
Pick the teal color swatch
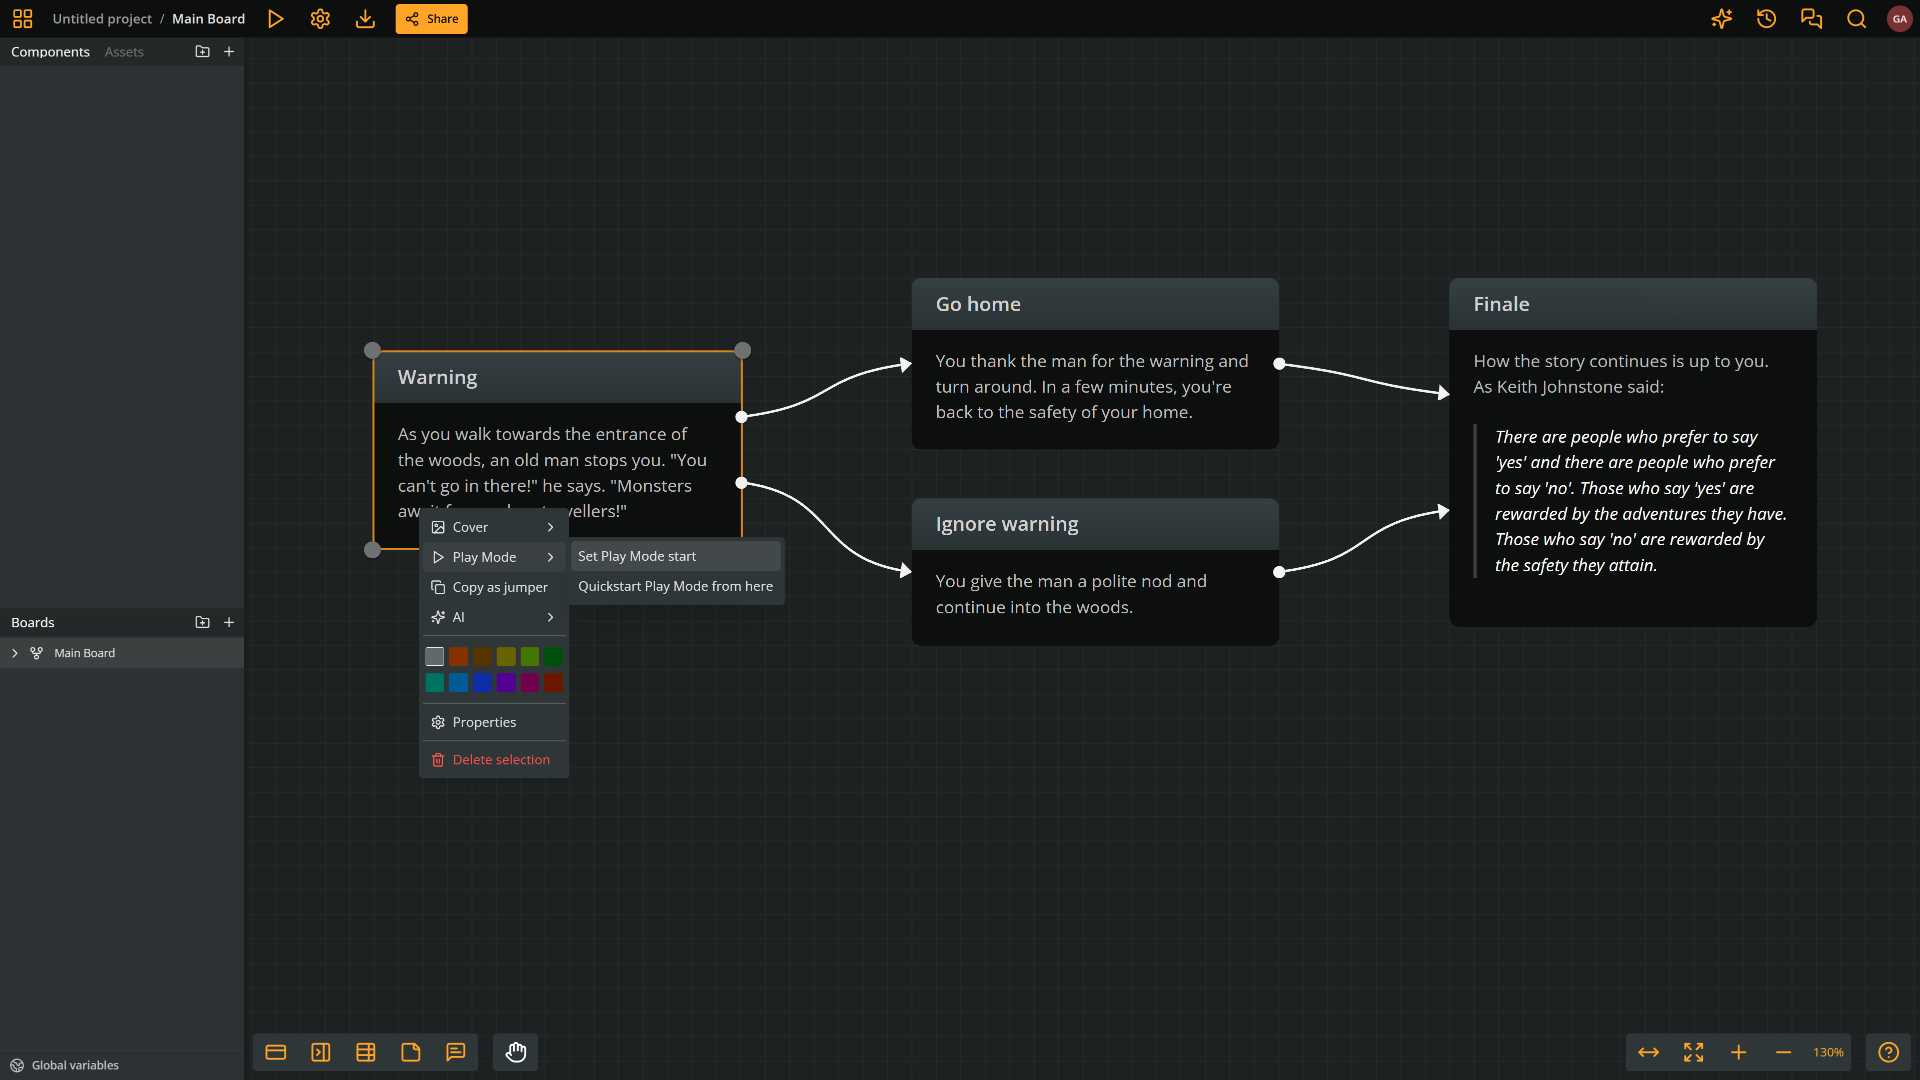click(x=434, y=683)
